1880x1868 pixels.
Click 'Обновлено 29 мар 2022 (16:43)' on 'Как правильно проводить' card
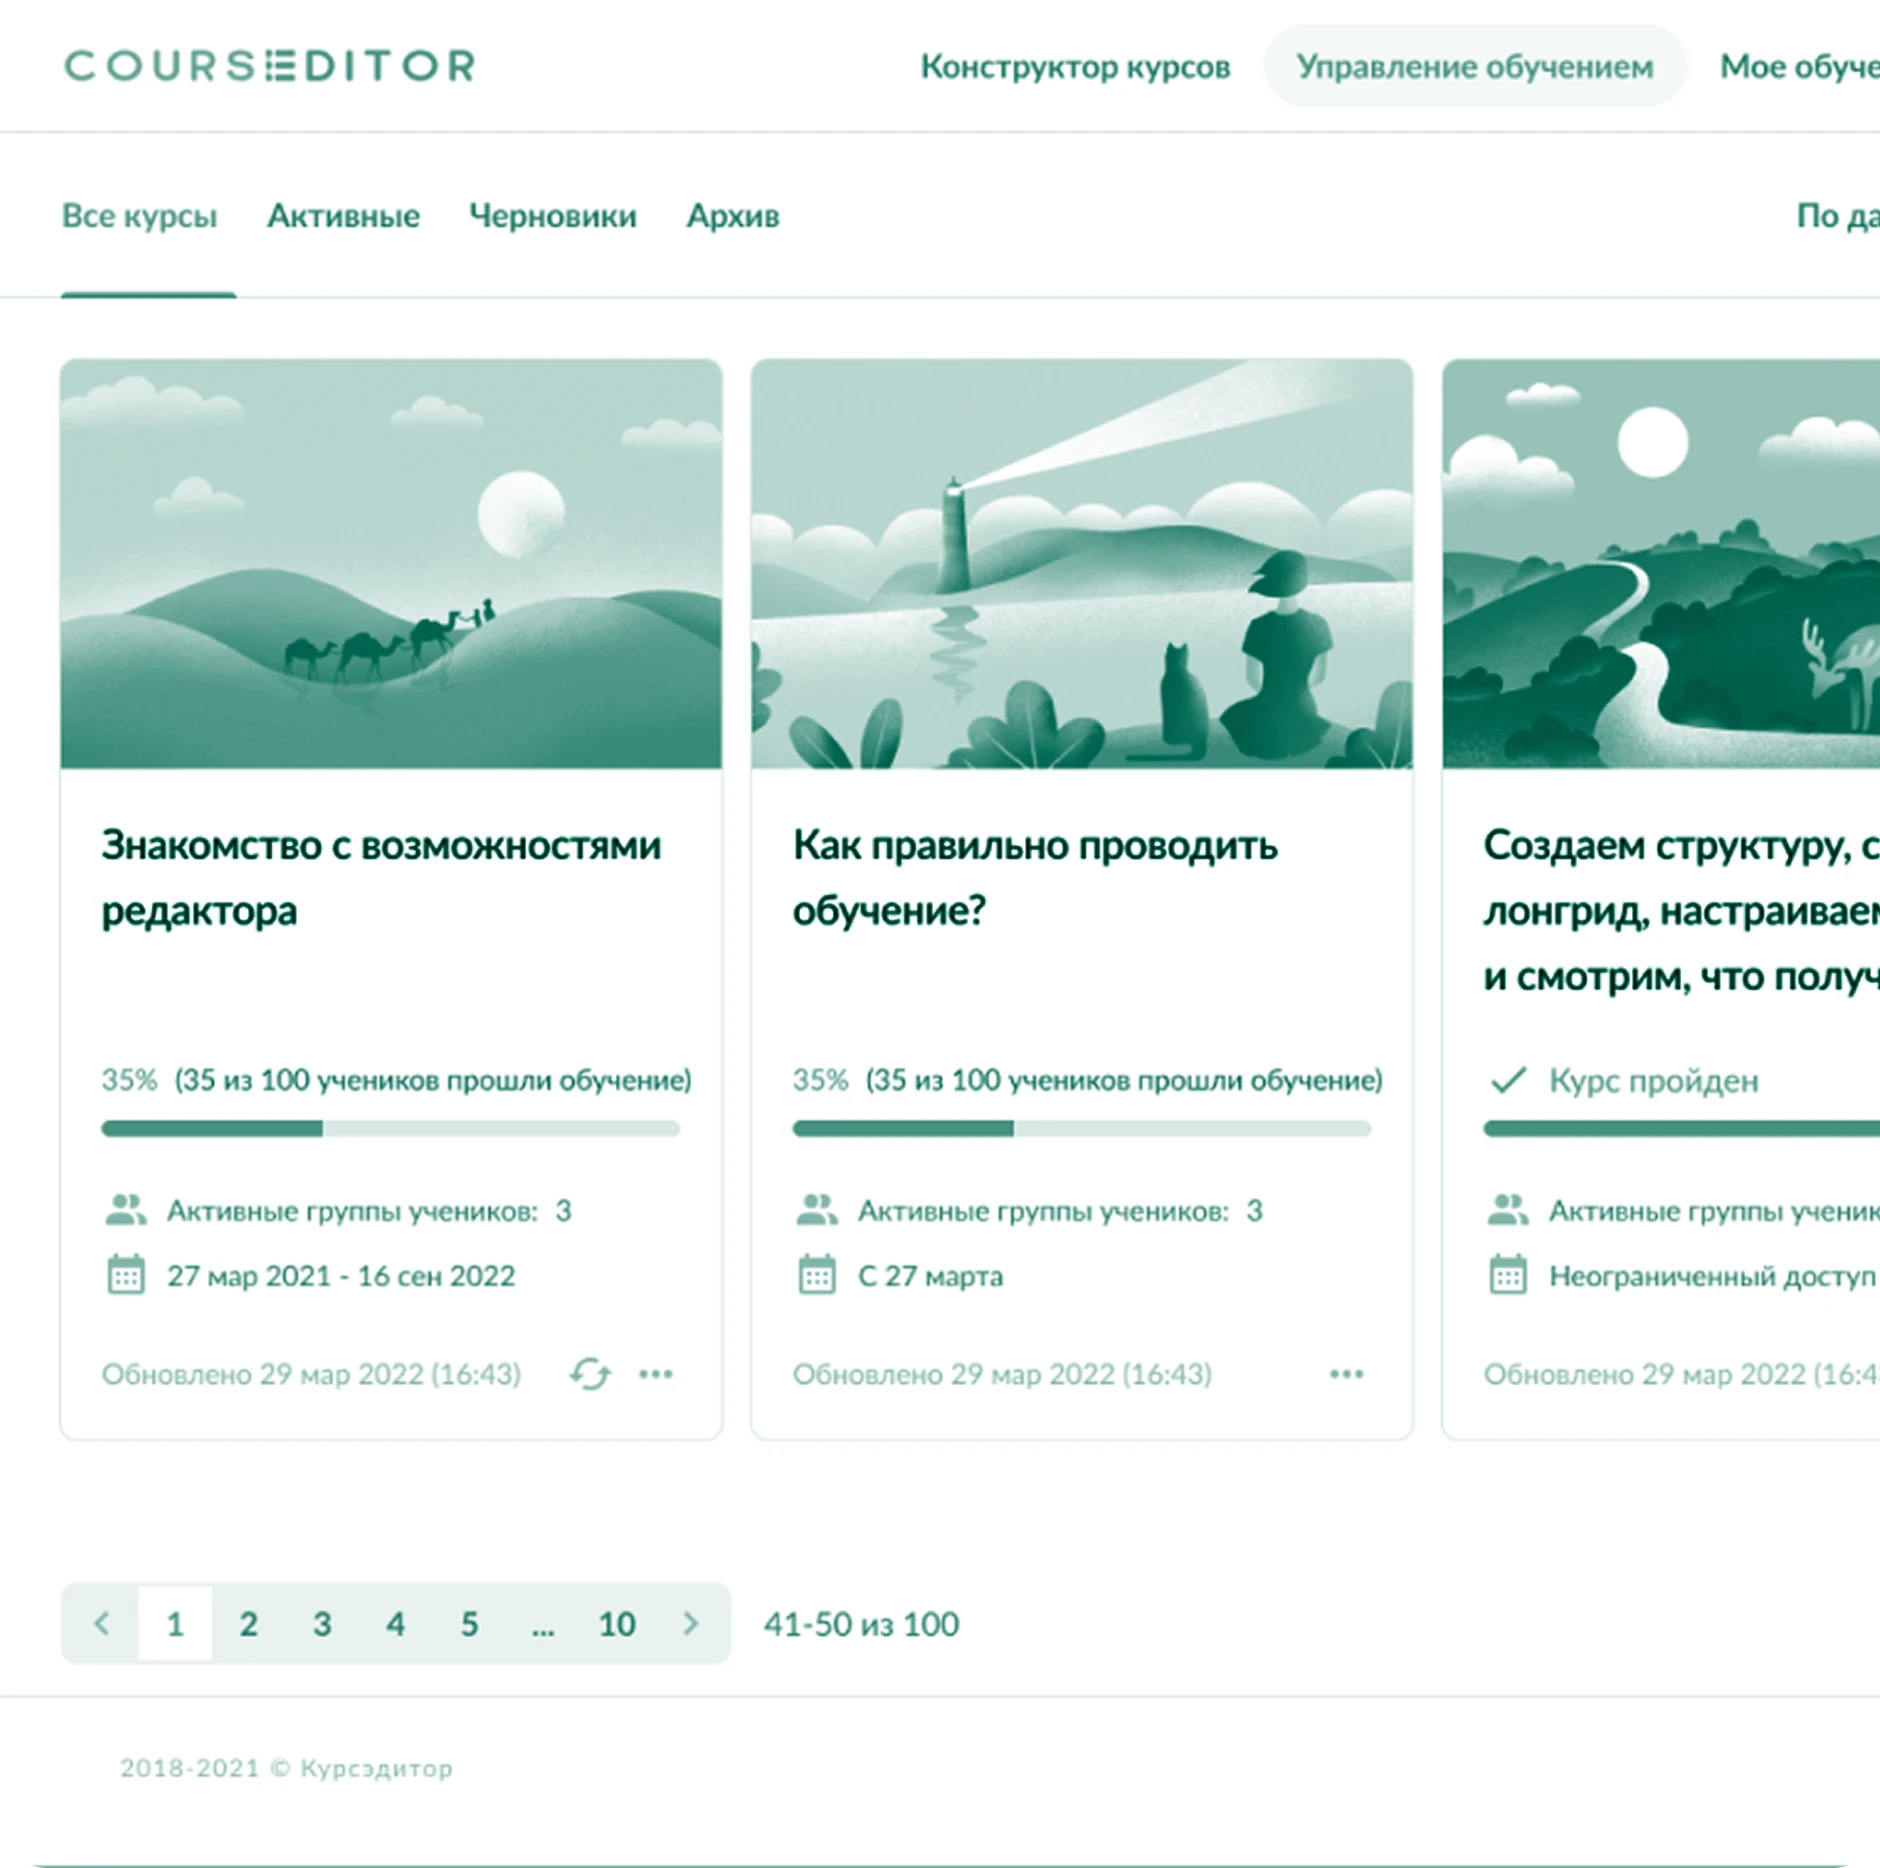1002,1374
